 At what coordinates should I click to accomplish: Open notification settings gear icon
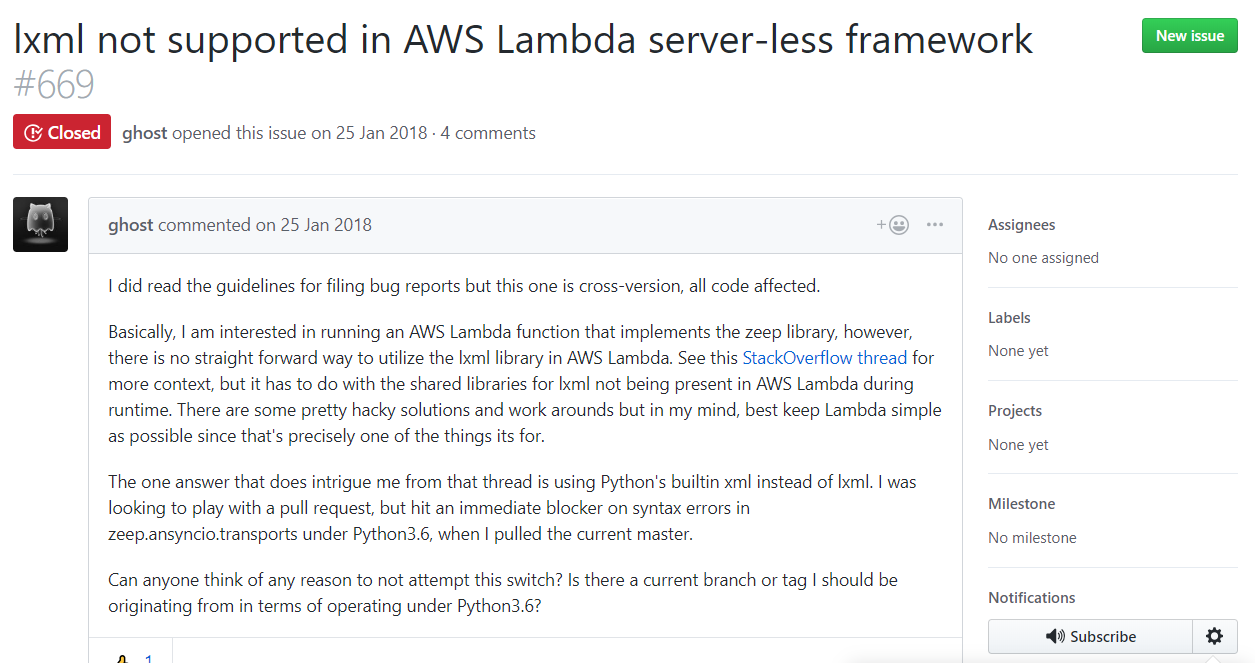point(1215,636)
